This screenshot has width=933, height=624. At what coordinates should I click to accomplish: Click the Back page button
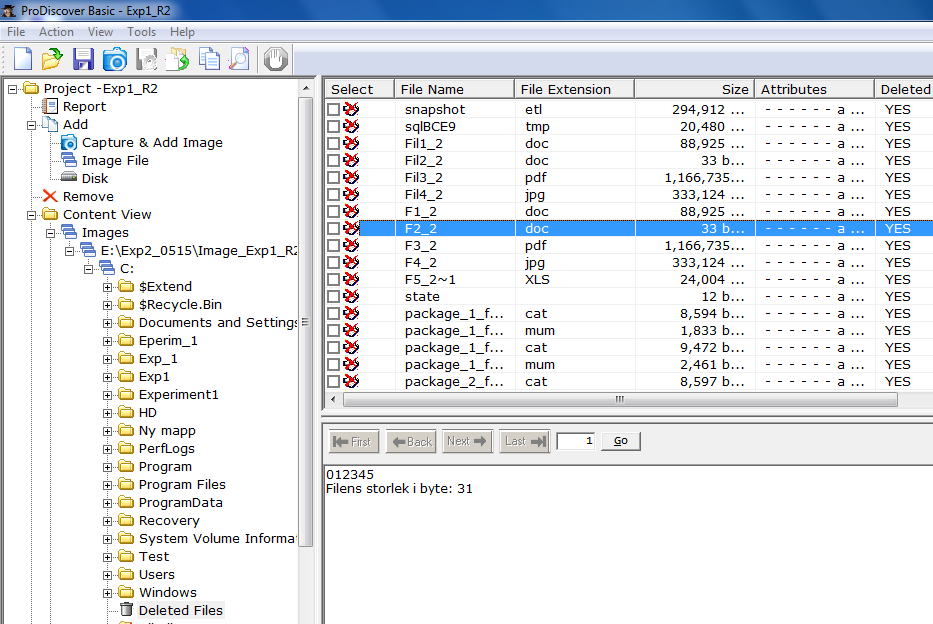point(411,441)
